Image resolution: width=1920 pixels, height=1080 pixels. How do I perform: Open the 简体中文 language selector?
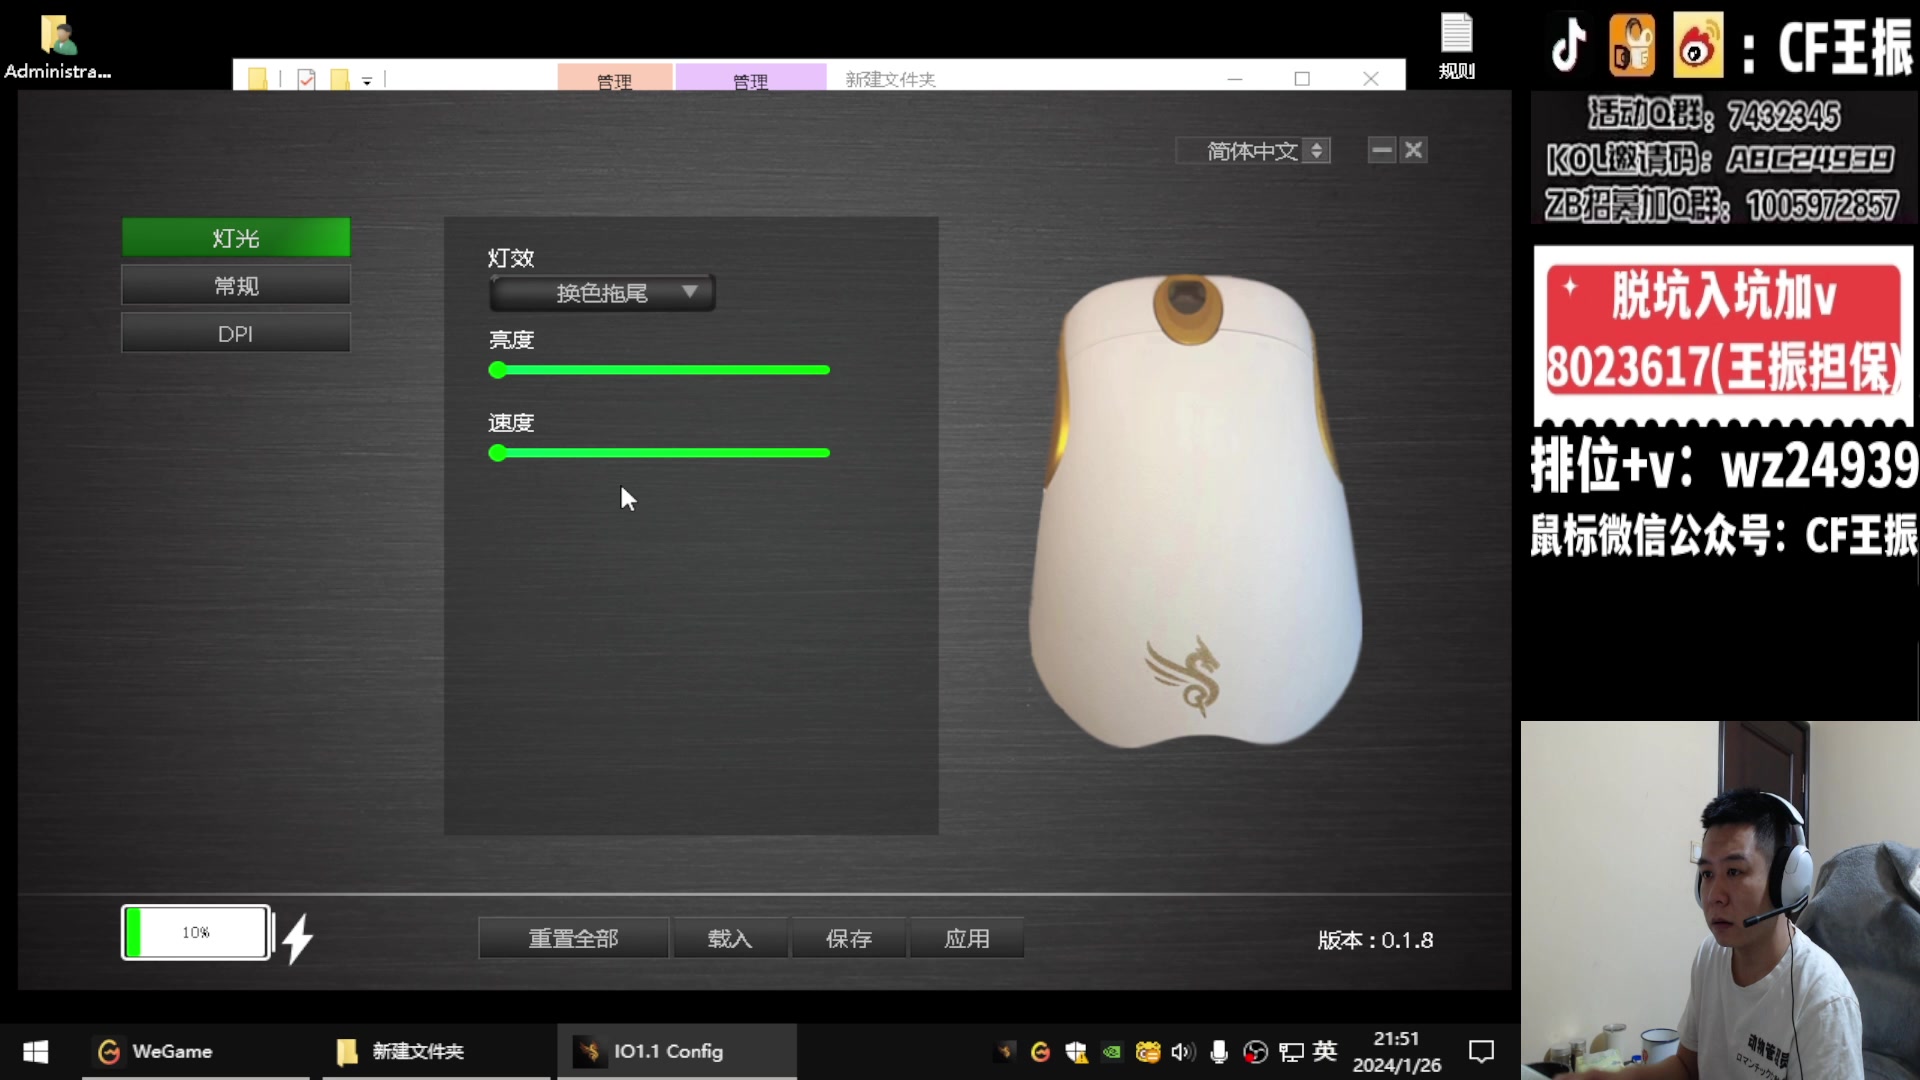coord(1253,151)
